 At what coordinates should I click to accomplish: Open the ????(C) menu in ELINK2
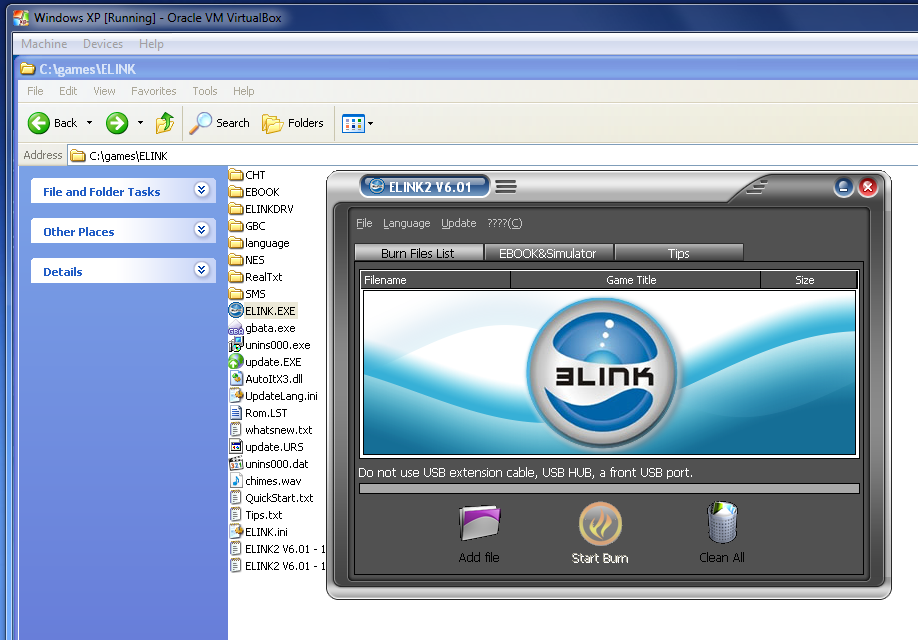504,223
